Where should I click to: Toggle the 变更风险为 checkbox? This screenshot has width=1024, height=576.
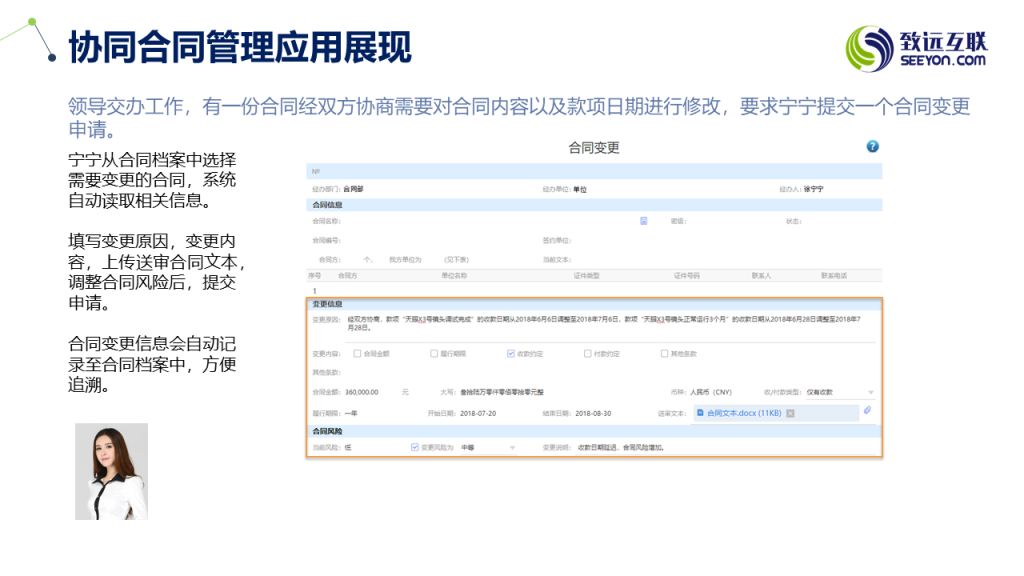[415, 447]
